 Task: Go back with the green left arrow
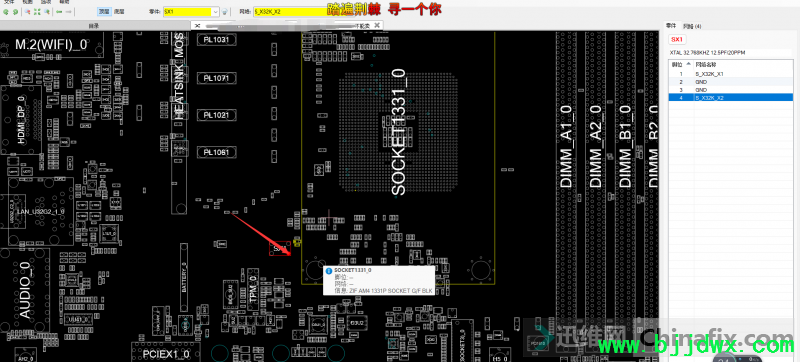[59, 12]
